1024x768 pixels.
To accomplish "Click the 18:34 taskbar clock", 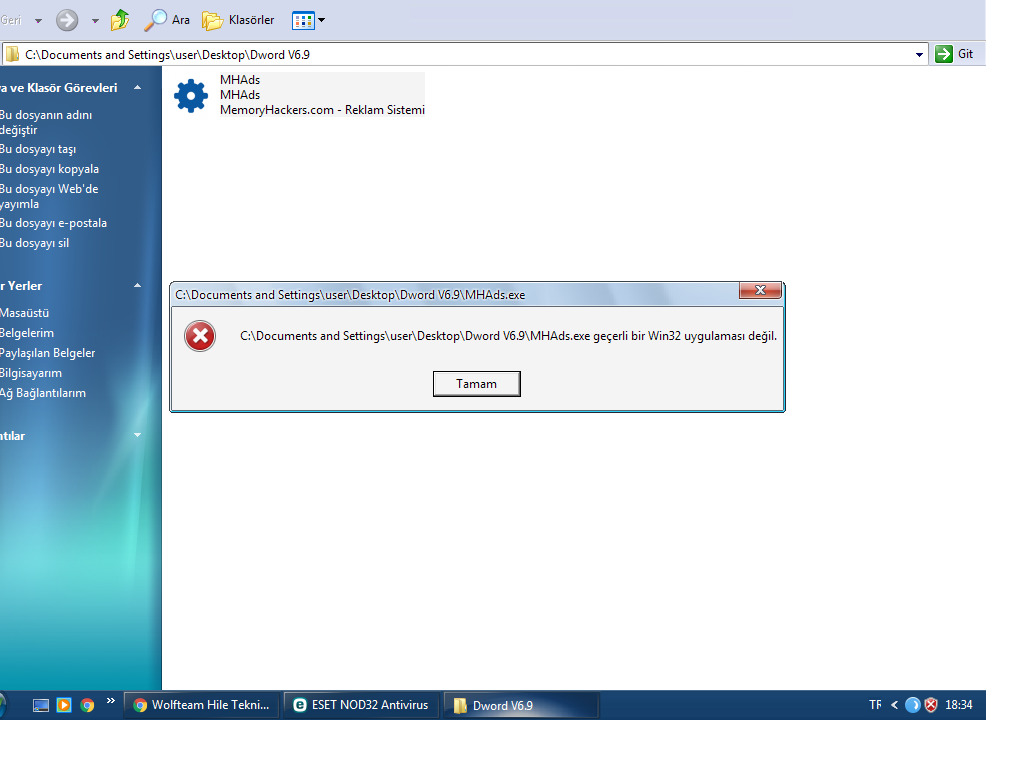I will click(x=959, y=705).
